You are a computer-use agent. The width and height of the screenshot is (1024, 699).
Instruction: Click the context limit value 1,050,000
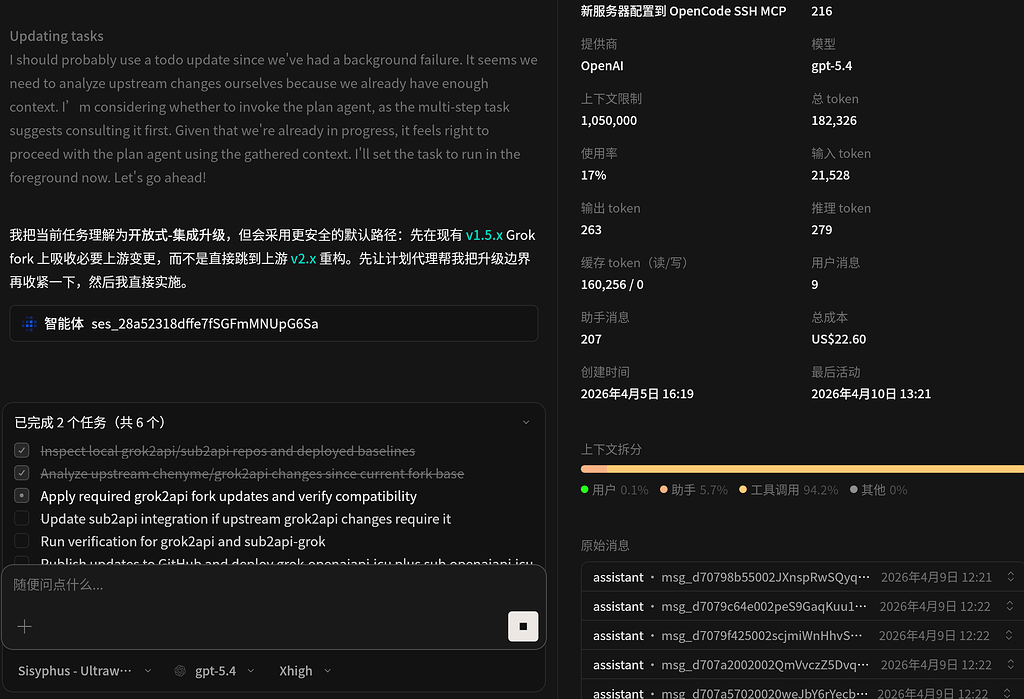point(609,120)
